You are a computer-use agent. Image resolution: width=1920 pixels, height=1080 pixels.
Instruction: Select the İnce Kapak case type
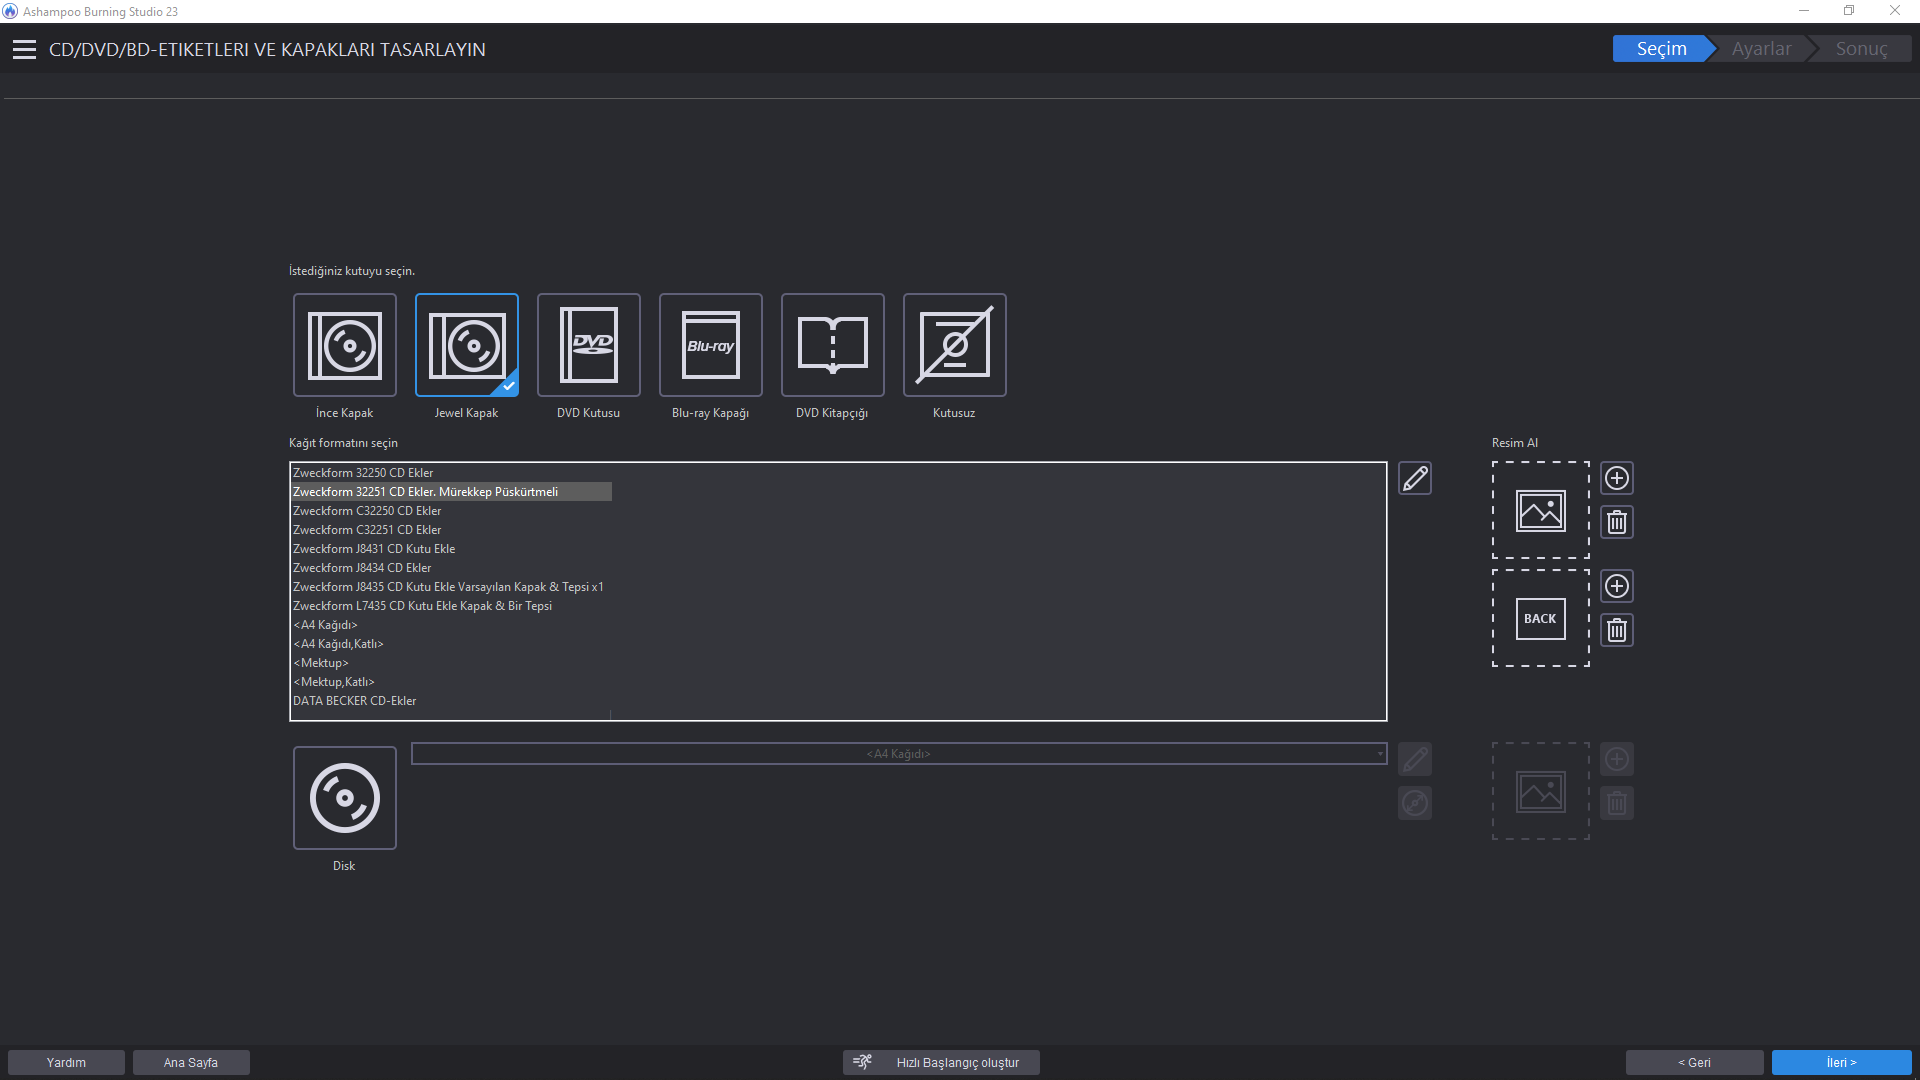tap(345, 345)
